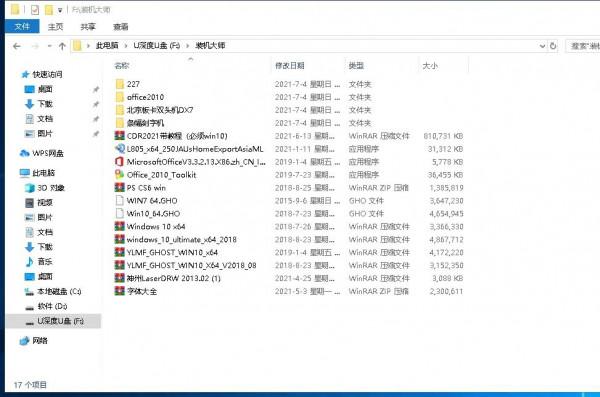Sort by the 名称 column header
This screenshot has width=600, height=397.
[122, 65]
